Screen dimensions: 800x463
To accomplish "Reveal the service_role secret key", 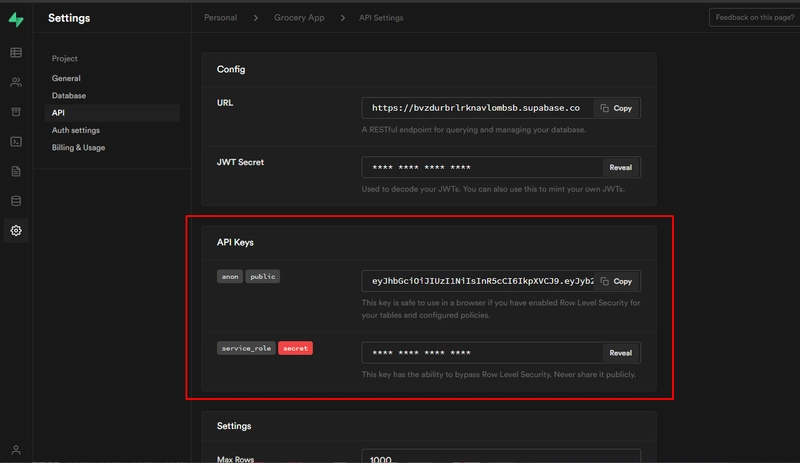I will coord(620,353).
